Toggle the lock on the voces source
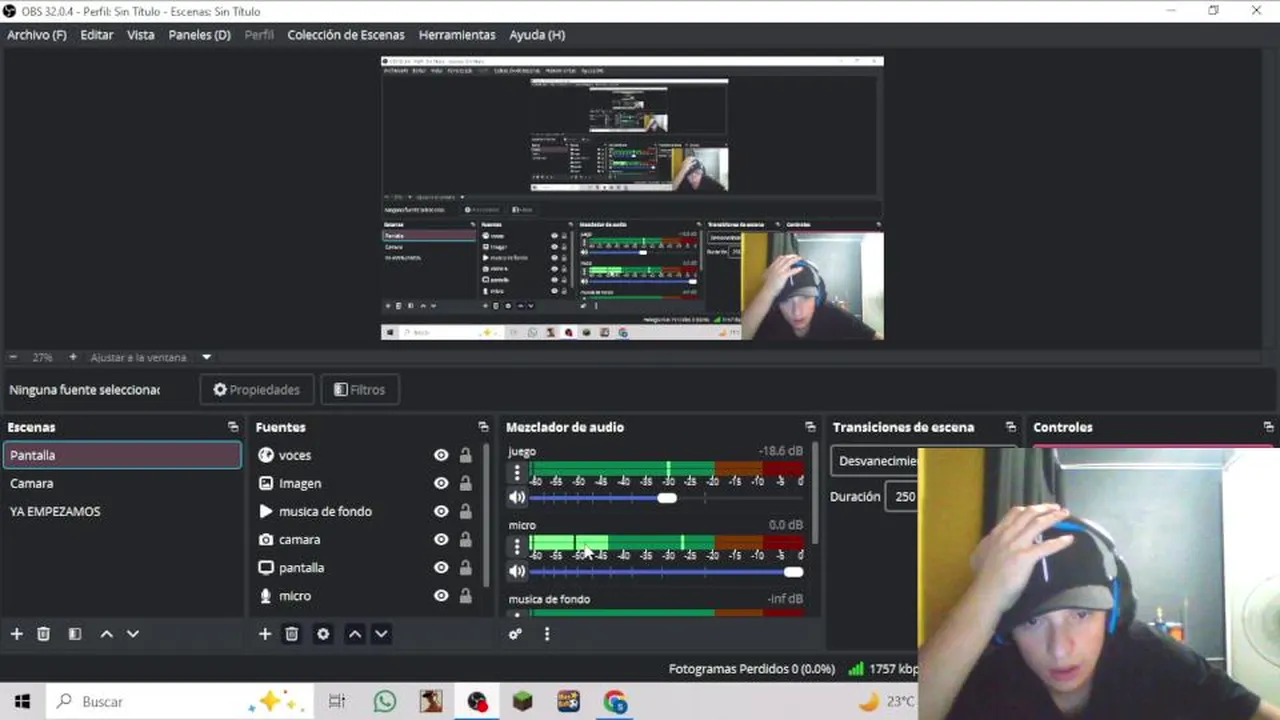1280x720 pixels. [x=465, y=455]
